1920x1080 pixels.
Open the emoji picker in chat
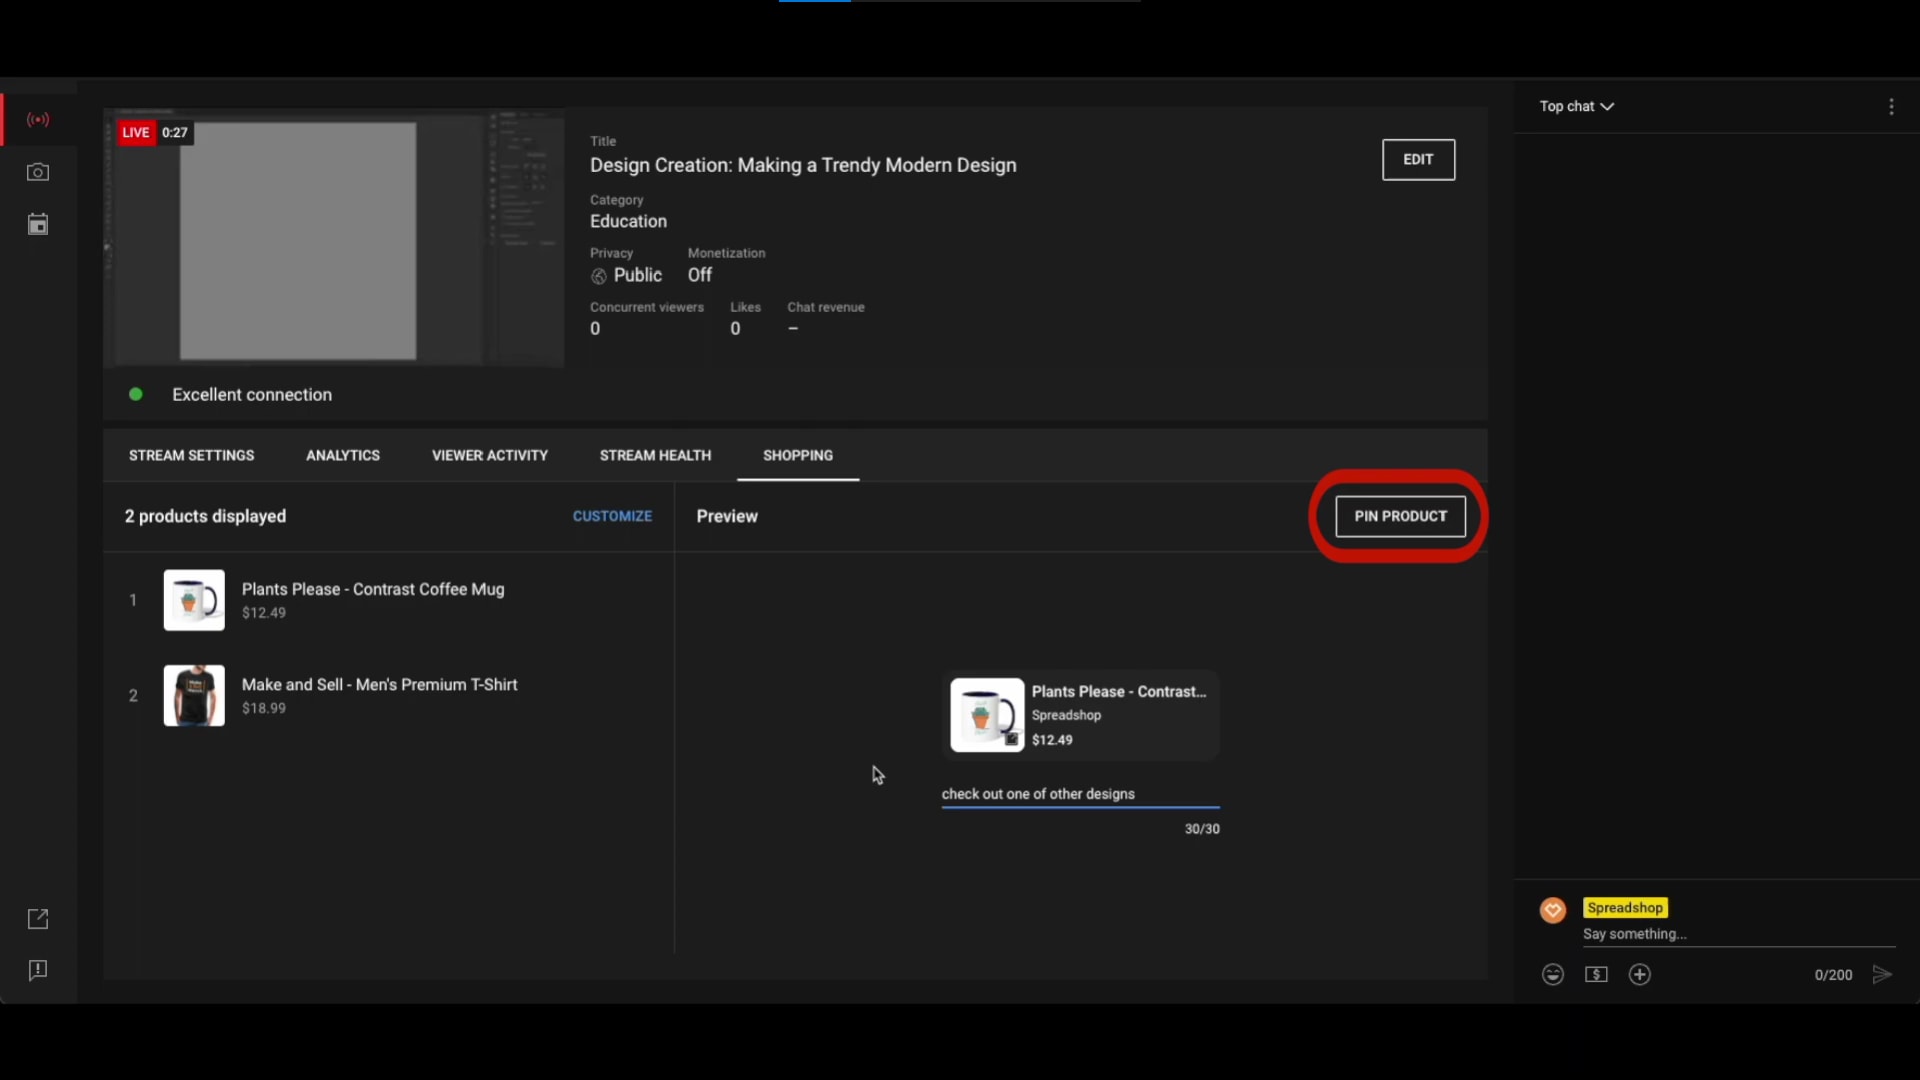[x=1552, y=975]
